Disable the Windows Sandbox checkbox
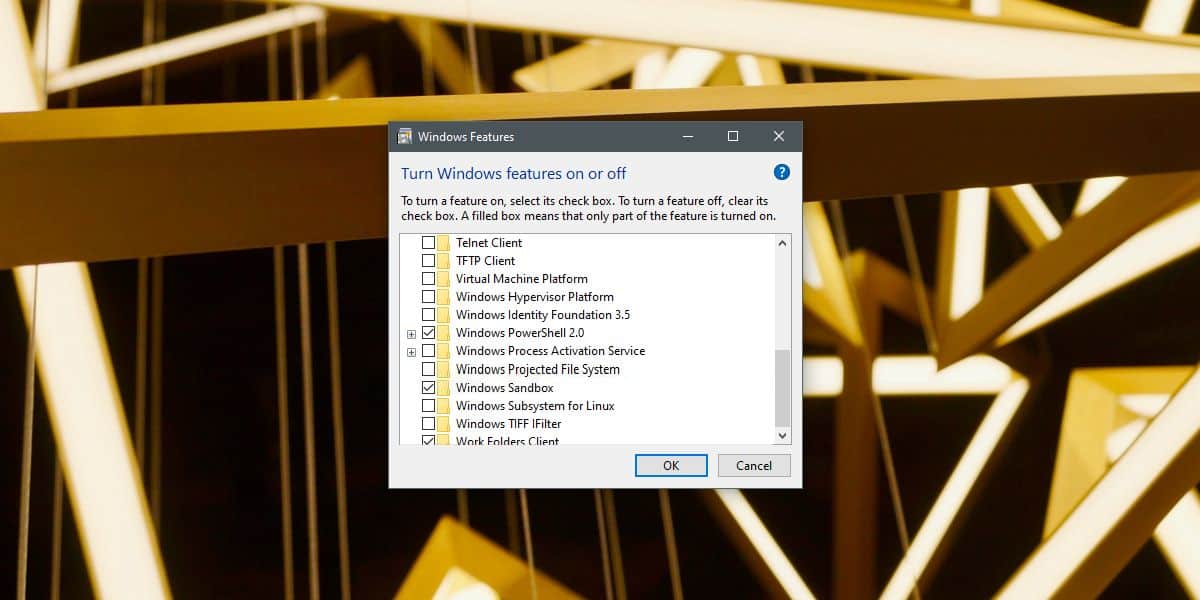Screen dimensions: 1200x600 tap(428, 388)
